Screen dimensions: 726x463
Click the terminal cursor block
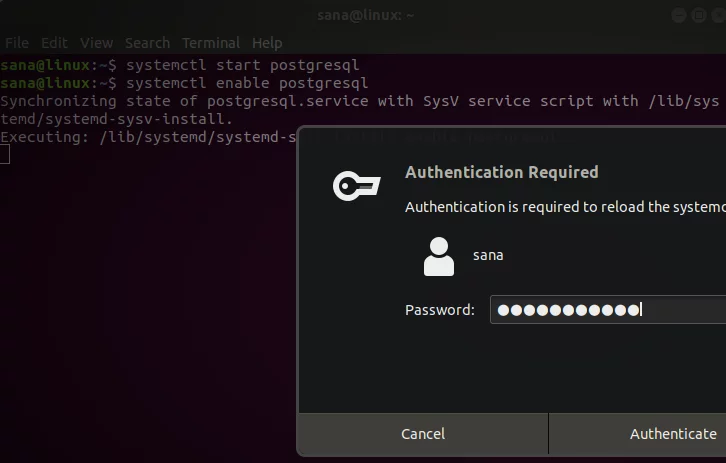point(4,154)
